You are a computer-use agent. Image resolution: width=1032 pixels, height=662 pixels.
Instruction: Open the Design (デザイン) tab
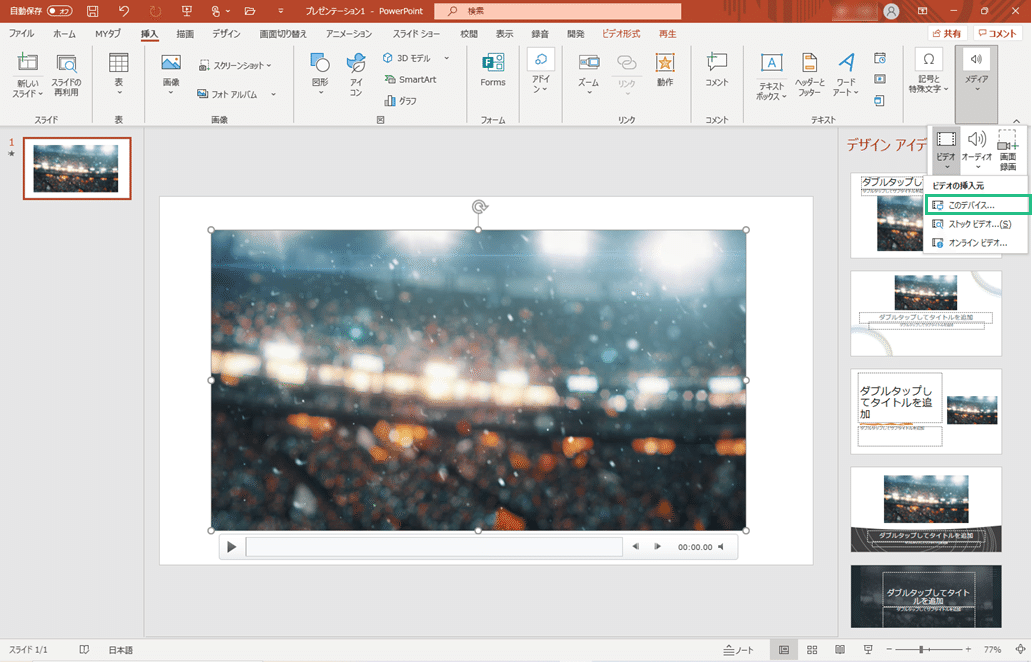point(226,34)
